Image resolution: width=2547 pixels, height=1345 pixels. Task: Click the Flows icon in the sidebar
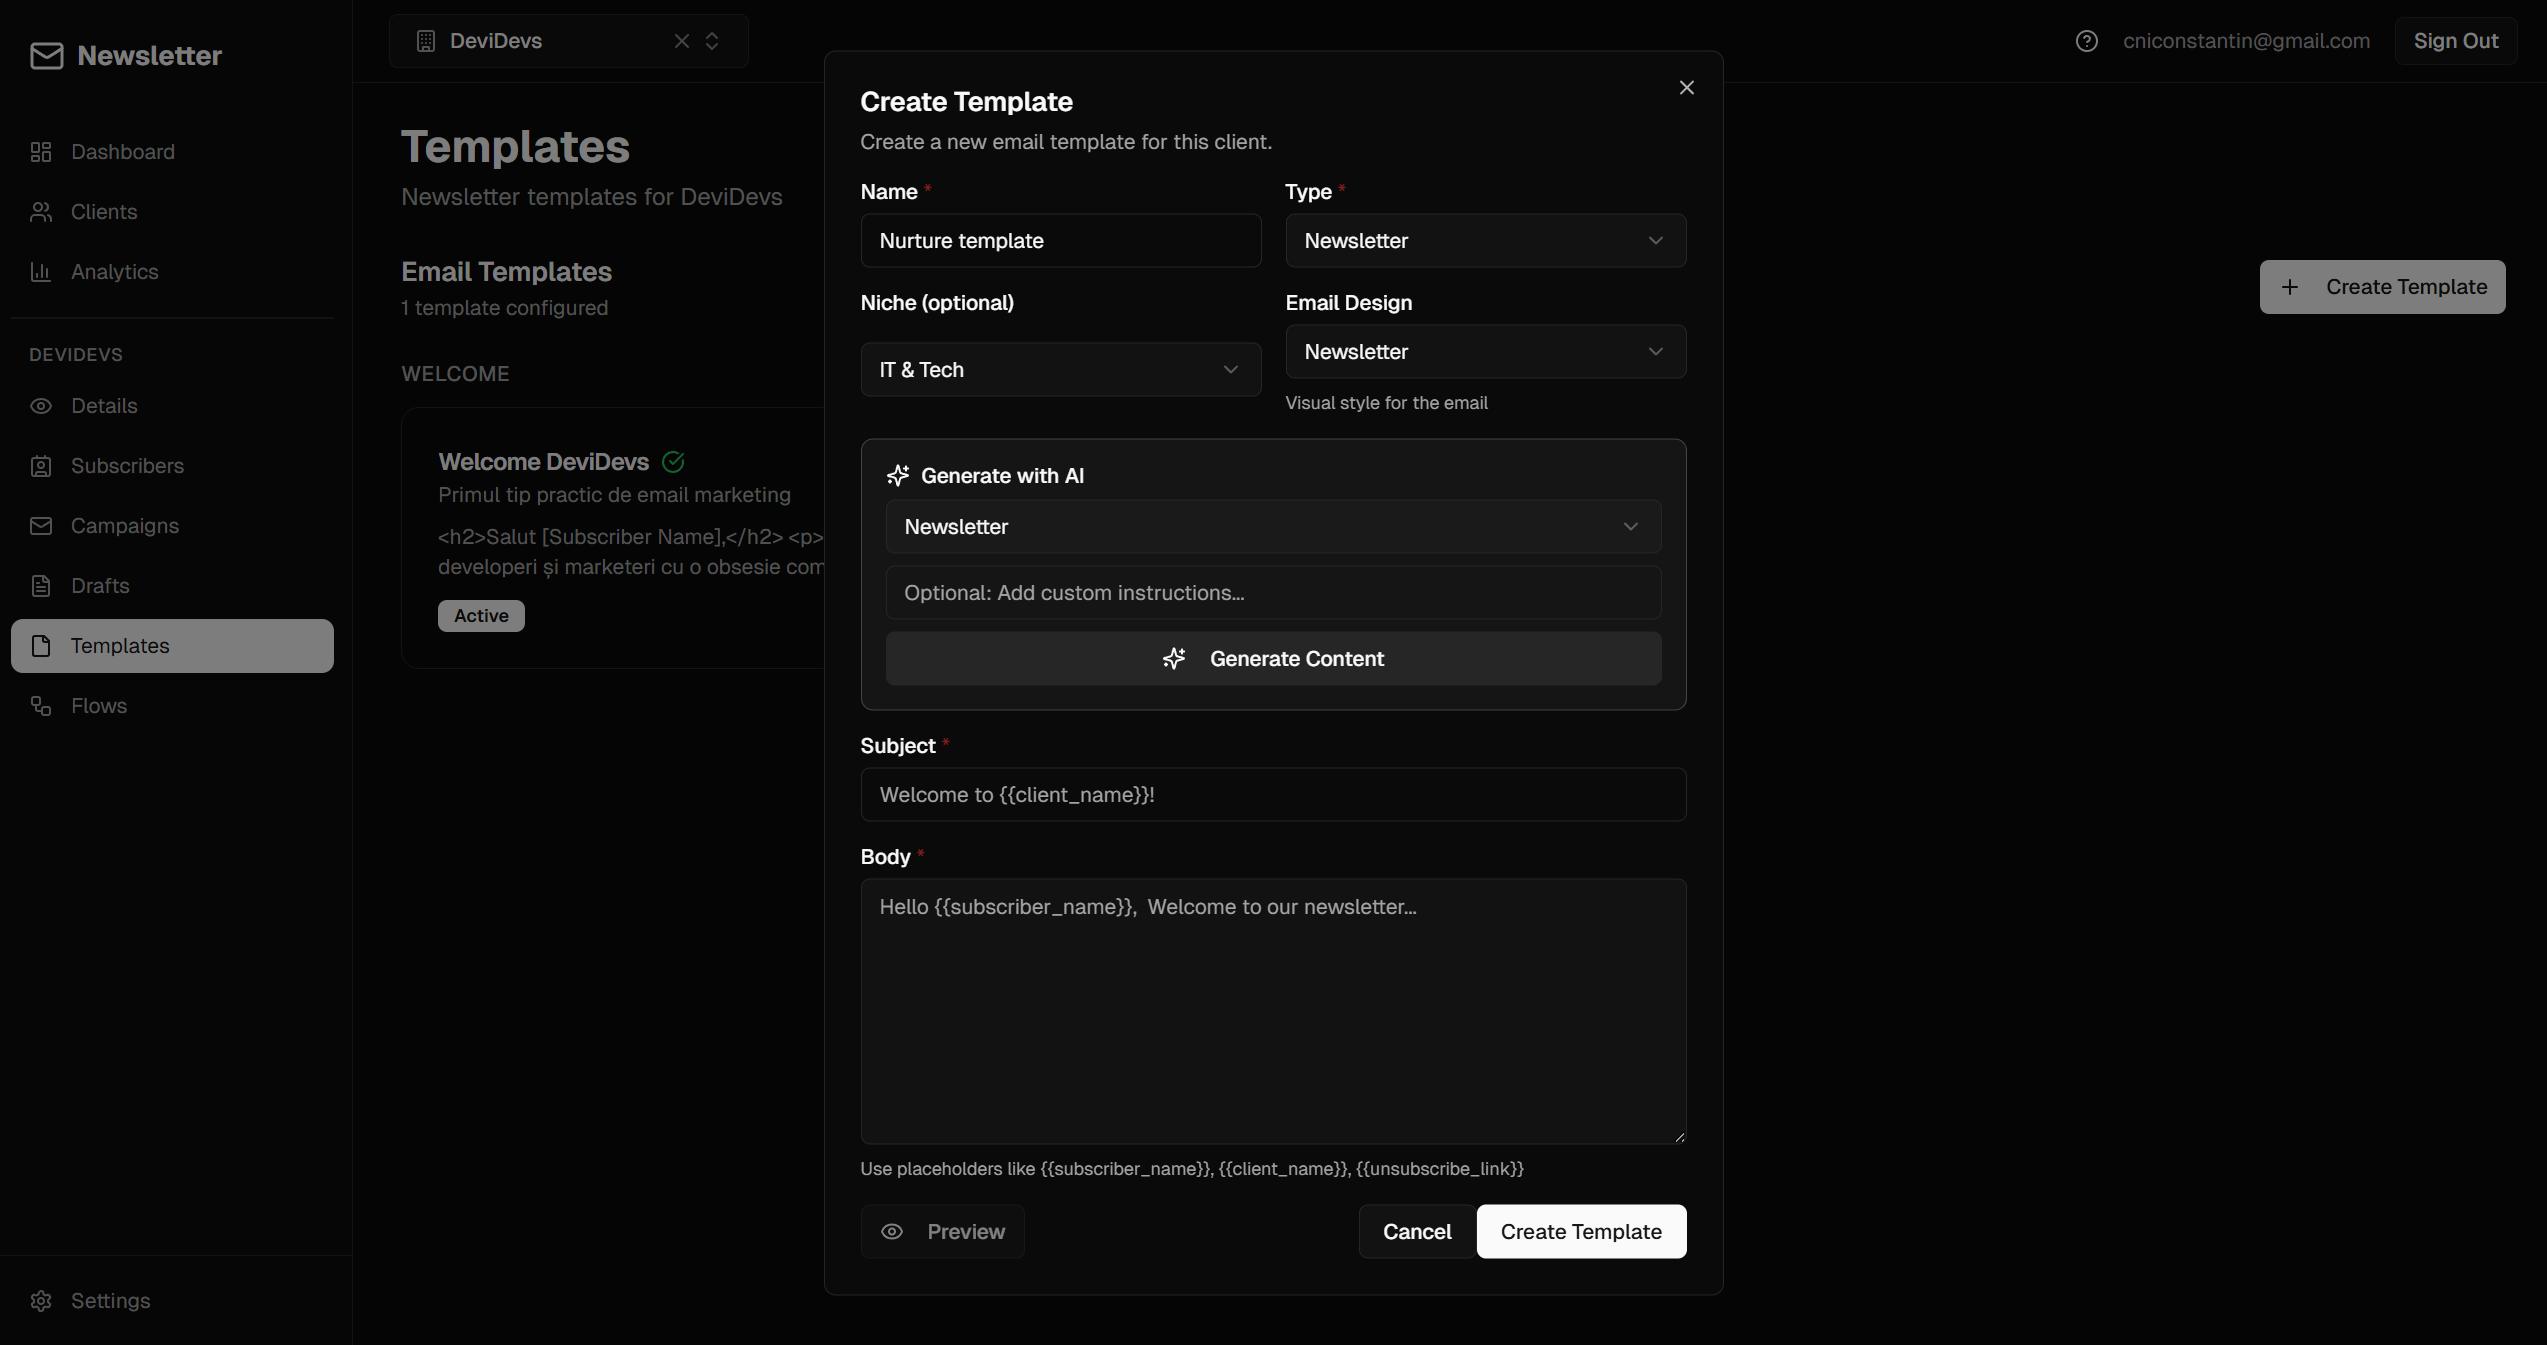click(41, 706)
